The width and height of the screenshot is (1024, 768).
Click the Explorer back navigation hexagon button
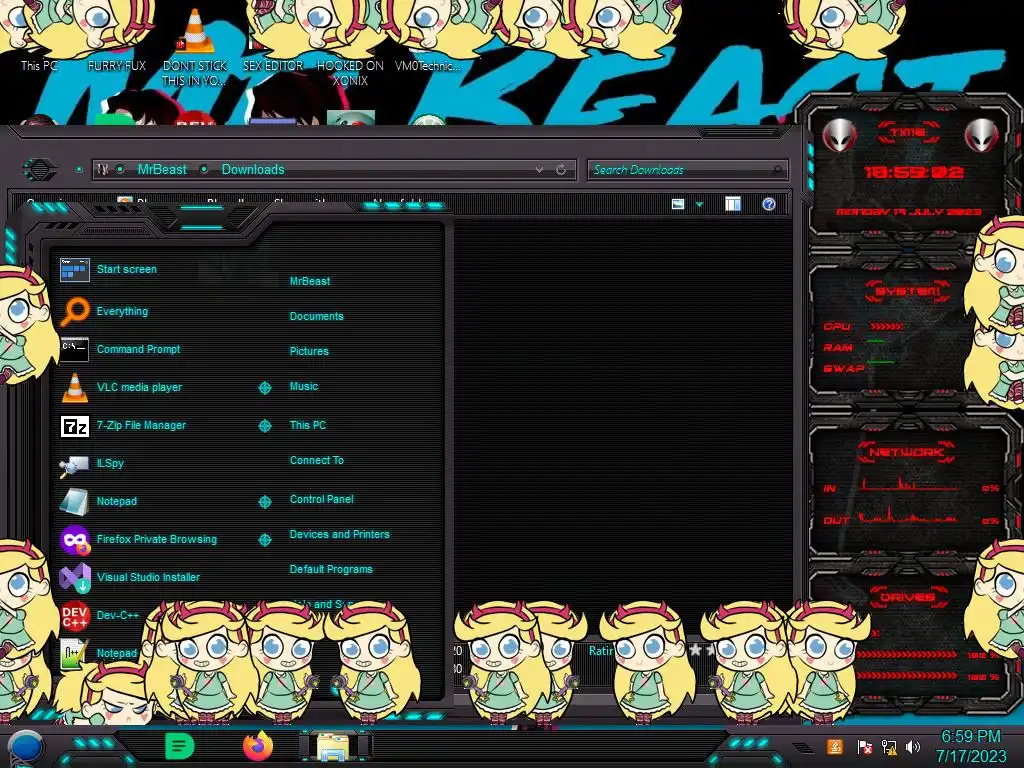pyautogui.click(x=40, y=170)
